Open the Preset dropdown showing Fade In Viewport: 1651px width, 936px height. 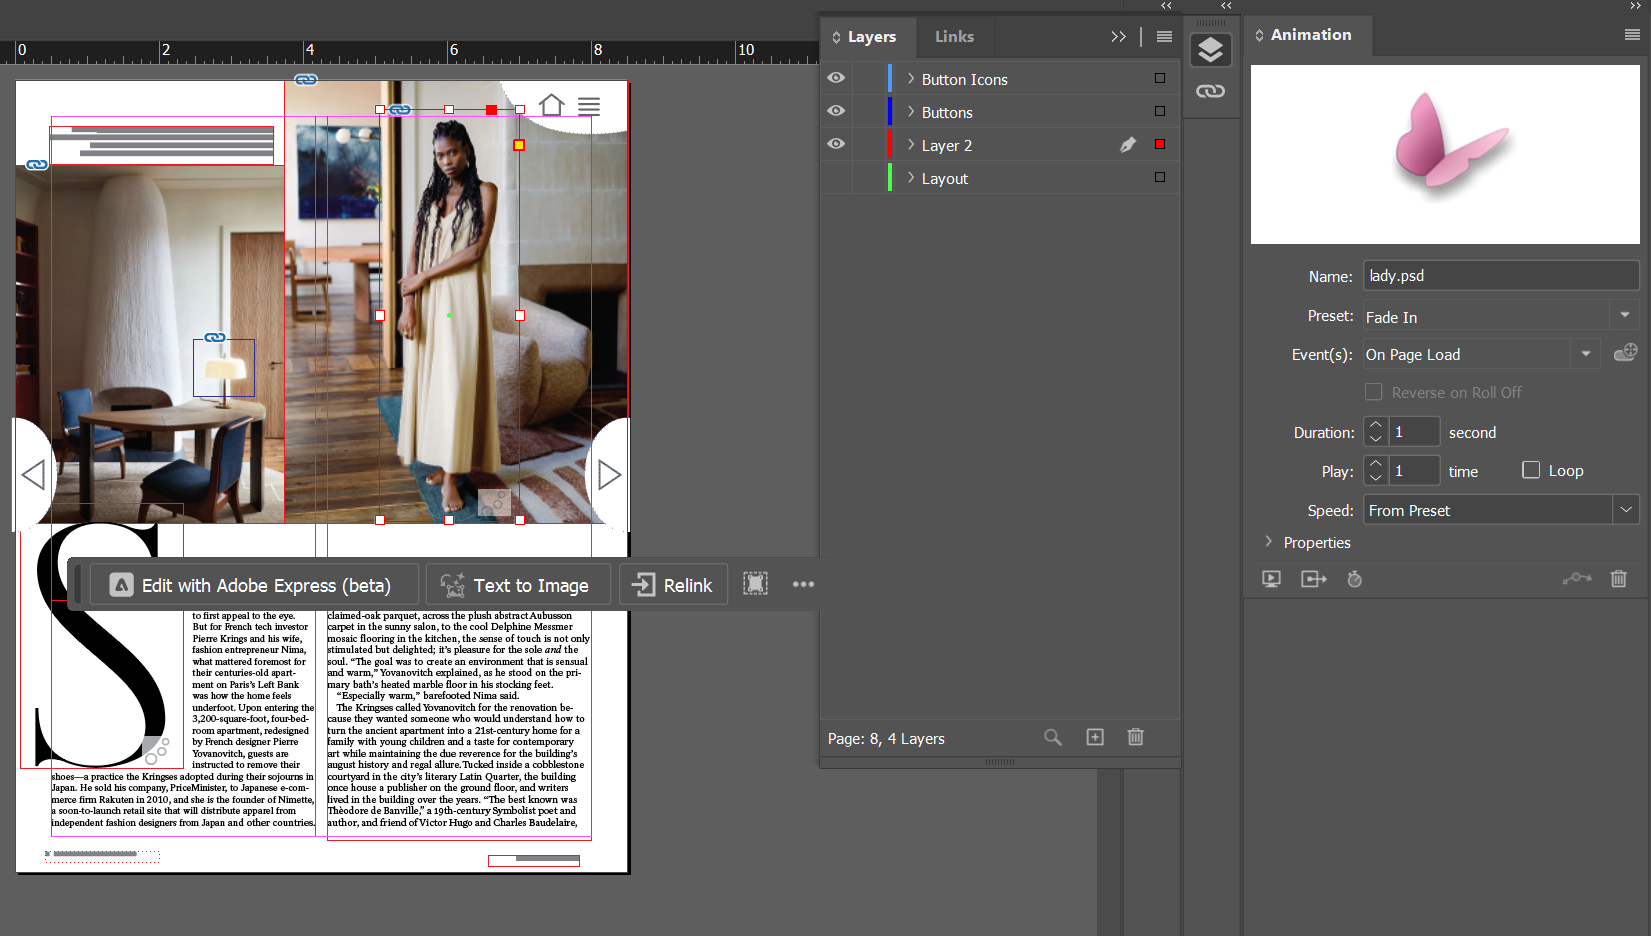pyautogui.click(x=1624, y=314)
